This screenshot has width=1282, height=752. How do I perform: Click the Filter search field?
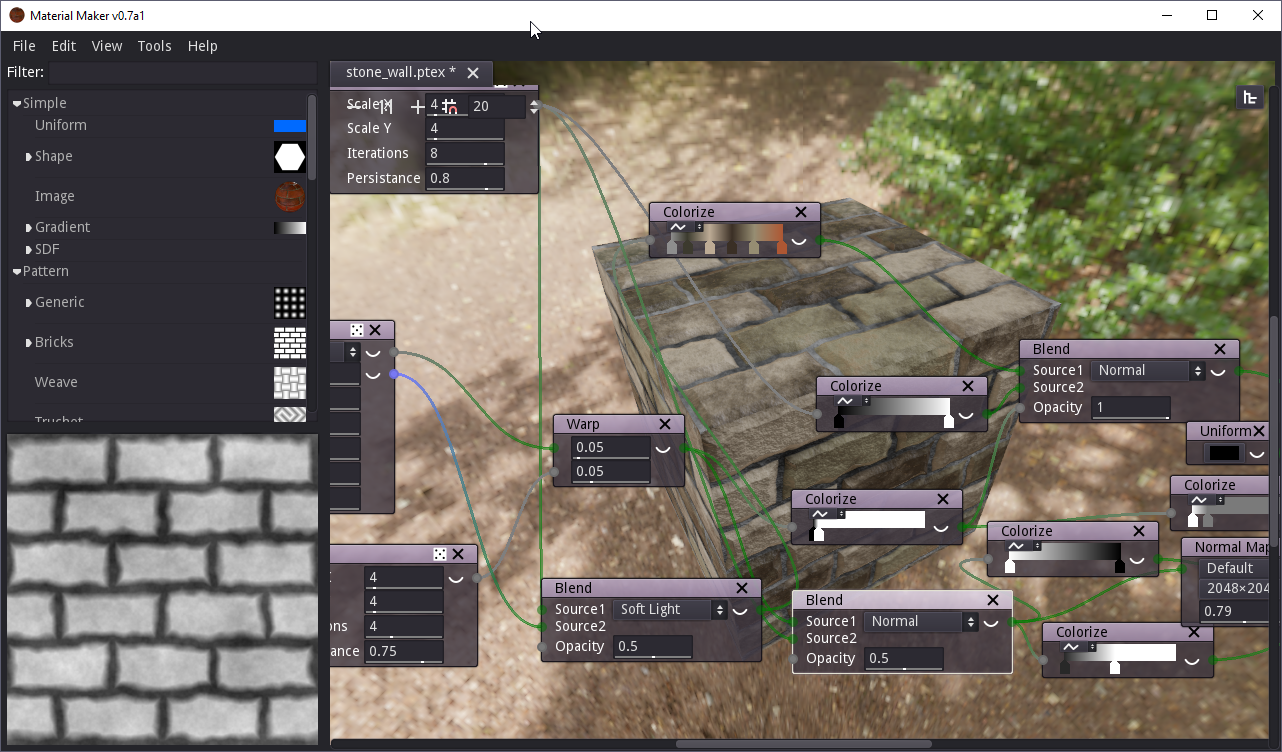182,72
